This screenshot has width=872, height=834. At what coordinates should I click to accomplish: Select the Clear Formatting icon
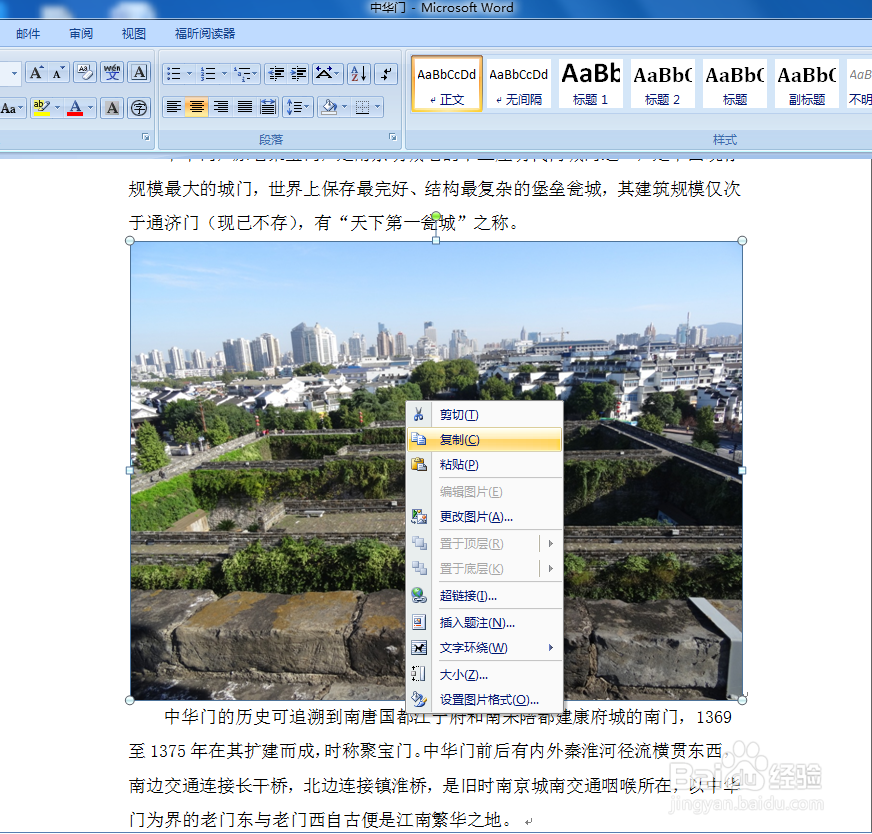tap(85, 71)
